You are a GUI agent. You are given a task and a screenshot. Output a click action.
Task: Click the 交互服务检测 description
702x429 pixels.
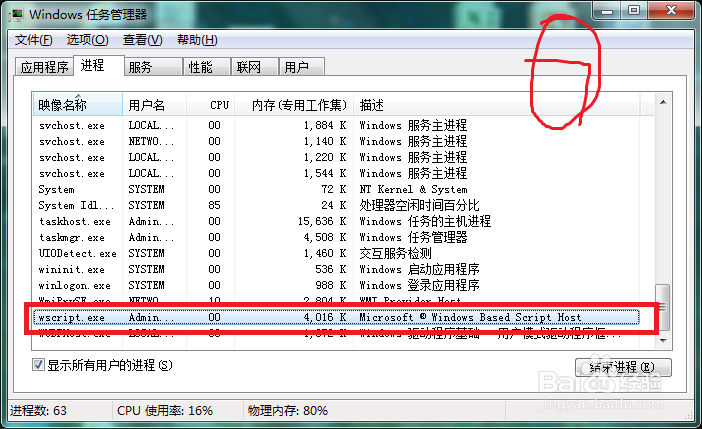point(395,253)
